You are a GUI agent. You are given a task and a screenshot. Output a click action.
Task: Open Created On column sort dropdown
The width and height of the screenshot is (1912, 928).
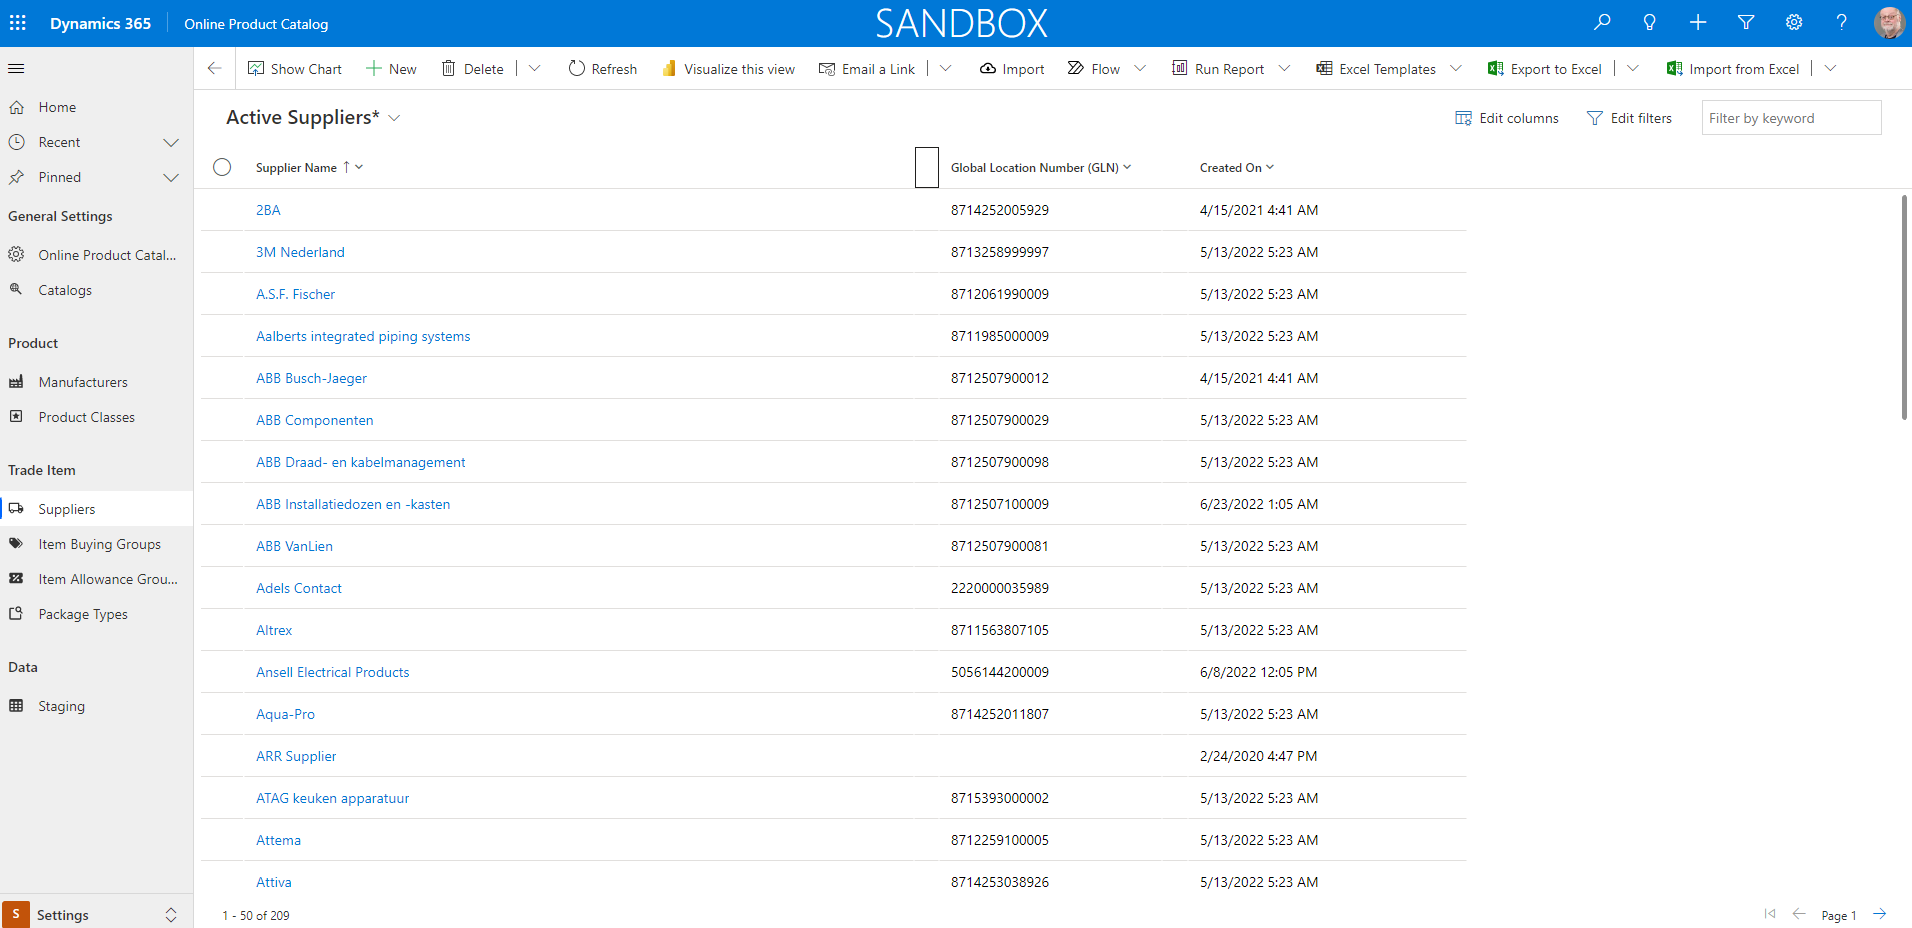[1270, 167]
